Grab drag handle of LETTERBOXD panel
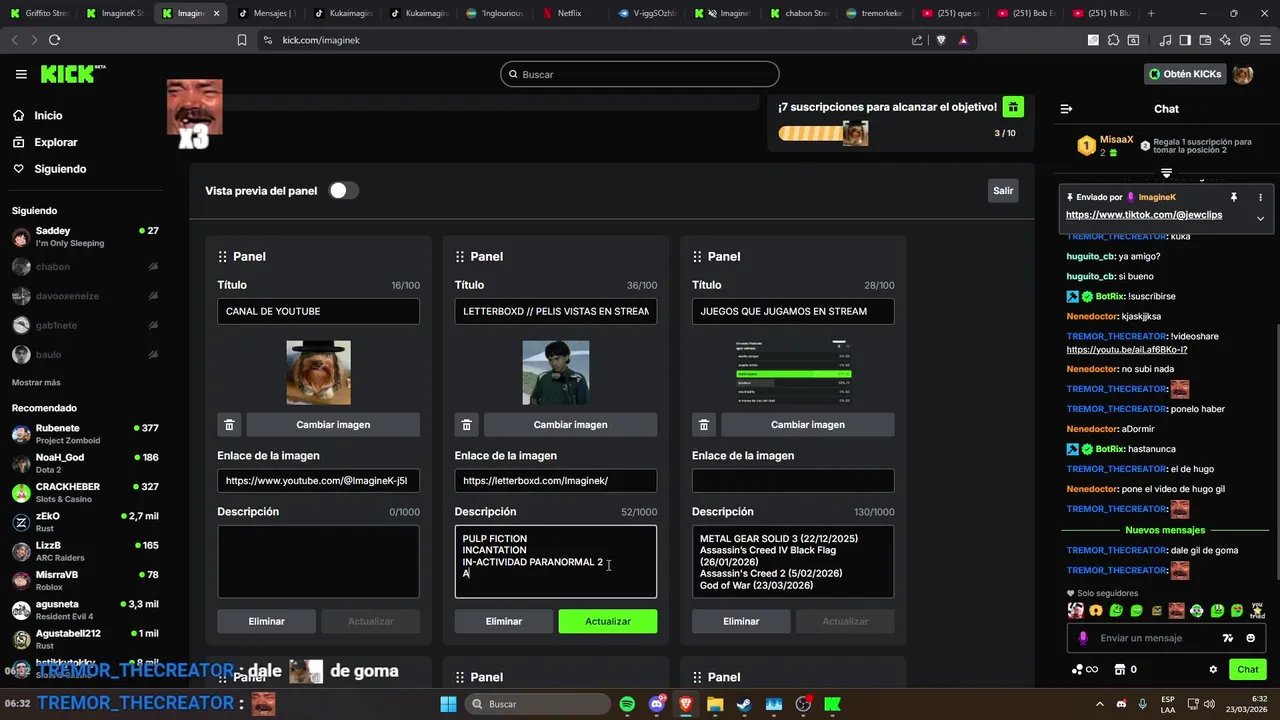 pos(460,257)
